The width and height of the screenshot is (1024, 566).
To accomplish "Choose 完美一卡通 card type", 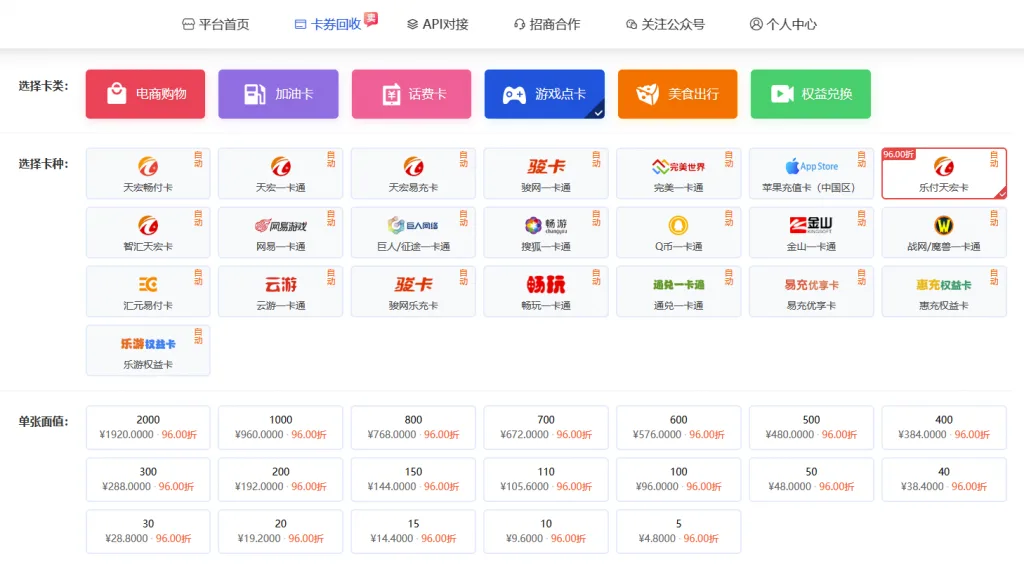I will click(x=679, y=174).
